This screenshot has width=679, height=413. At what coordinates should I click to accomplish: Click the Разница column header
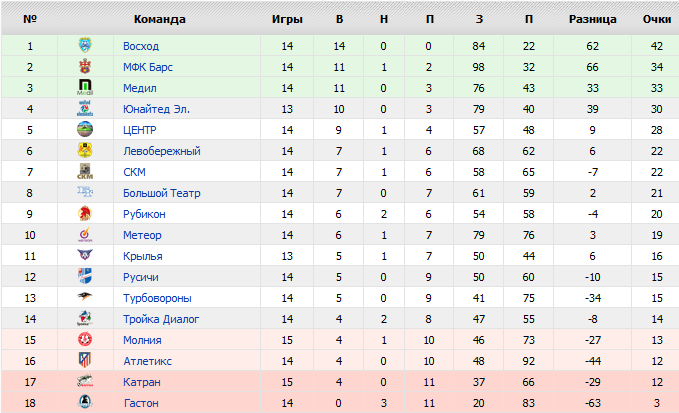pos(592,19)
